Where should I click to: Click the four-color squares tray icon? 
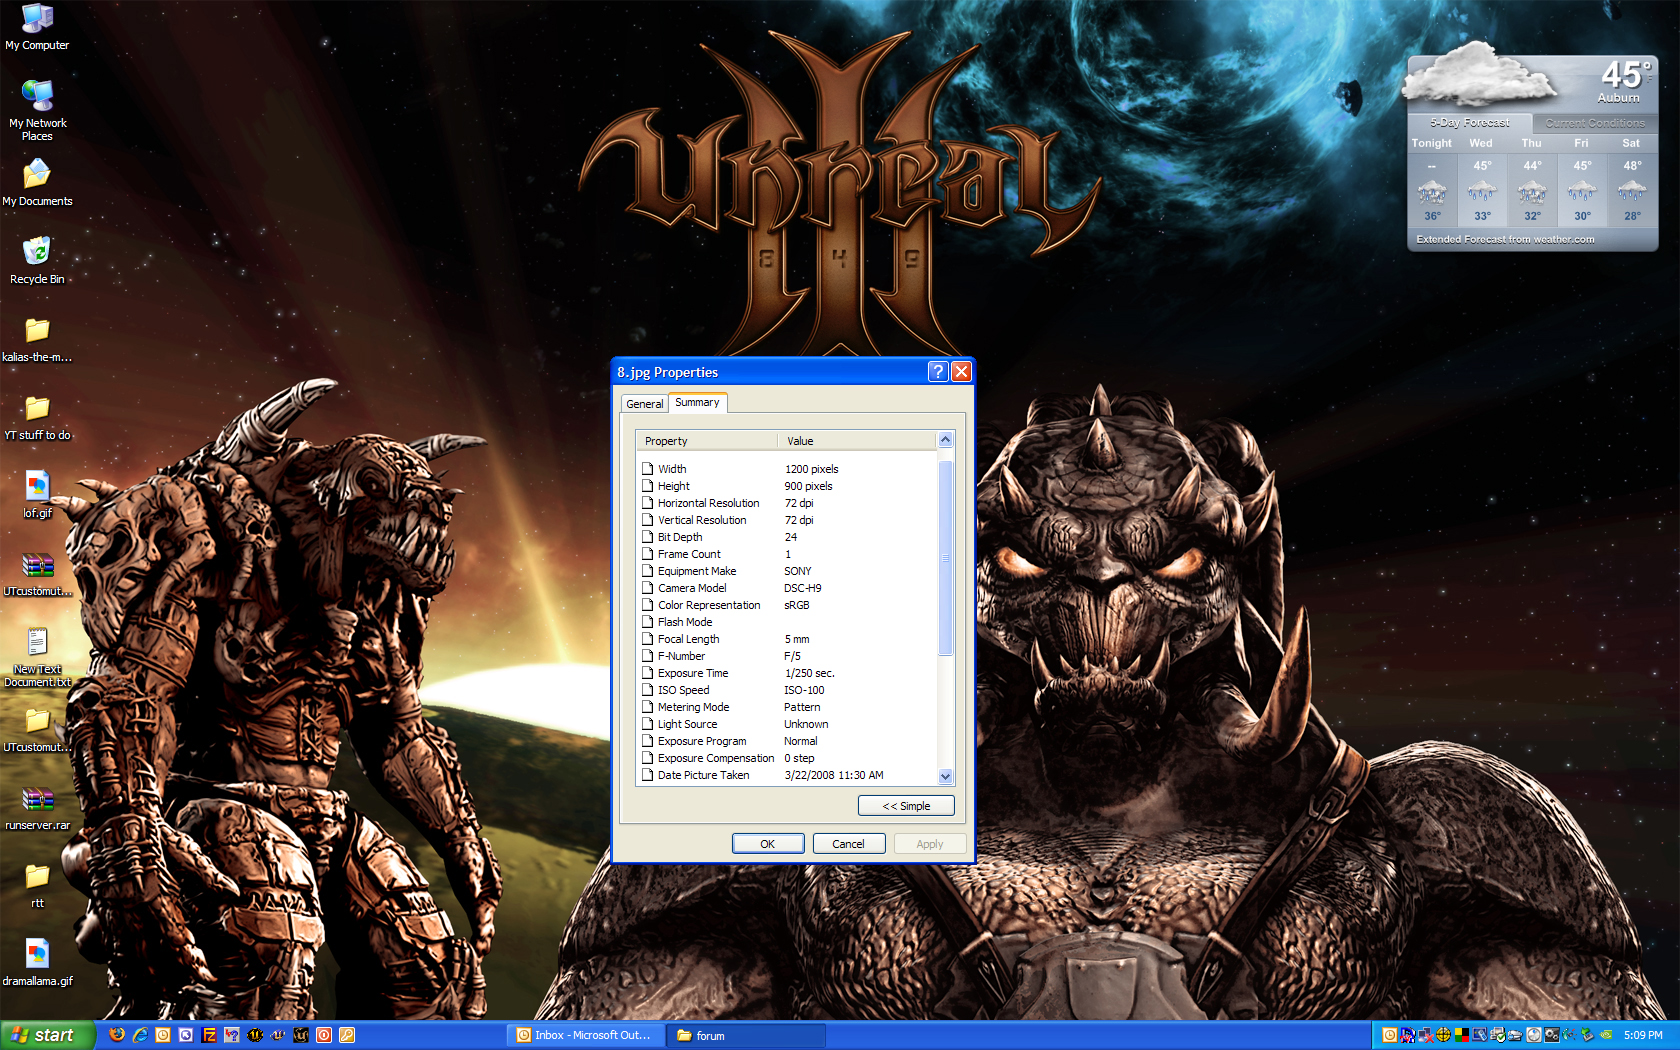click(1462, 1035)
